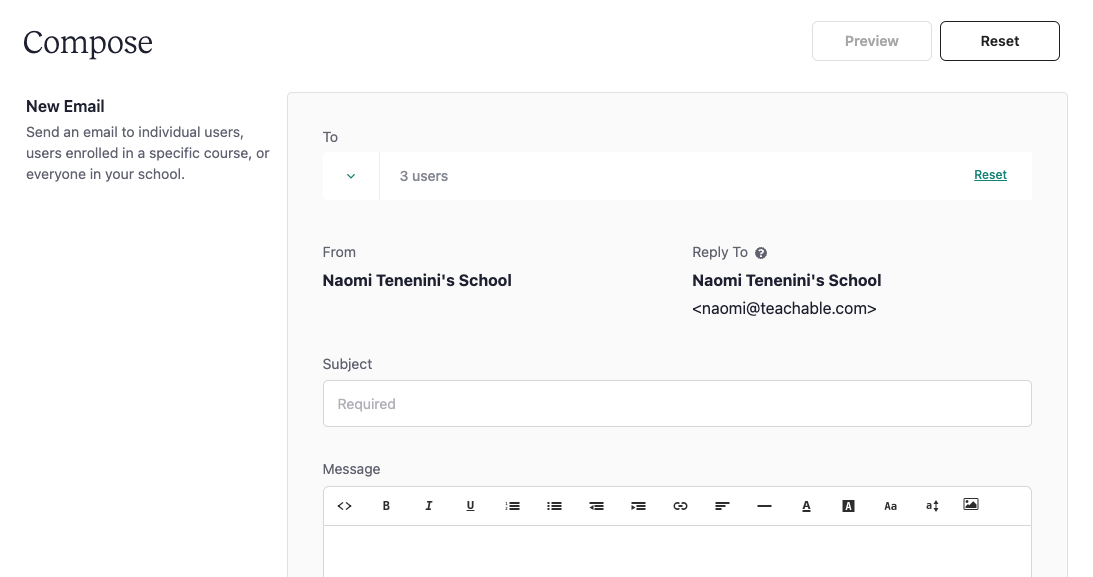The height and width of the screenshot is (577, 1093).
Task: Apply italic formatting
Action: click(x=429, y=506)
